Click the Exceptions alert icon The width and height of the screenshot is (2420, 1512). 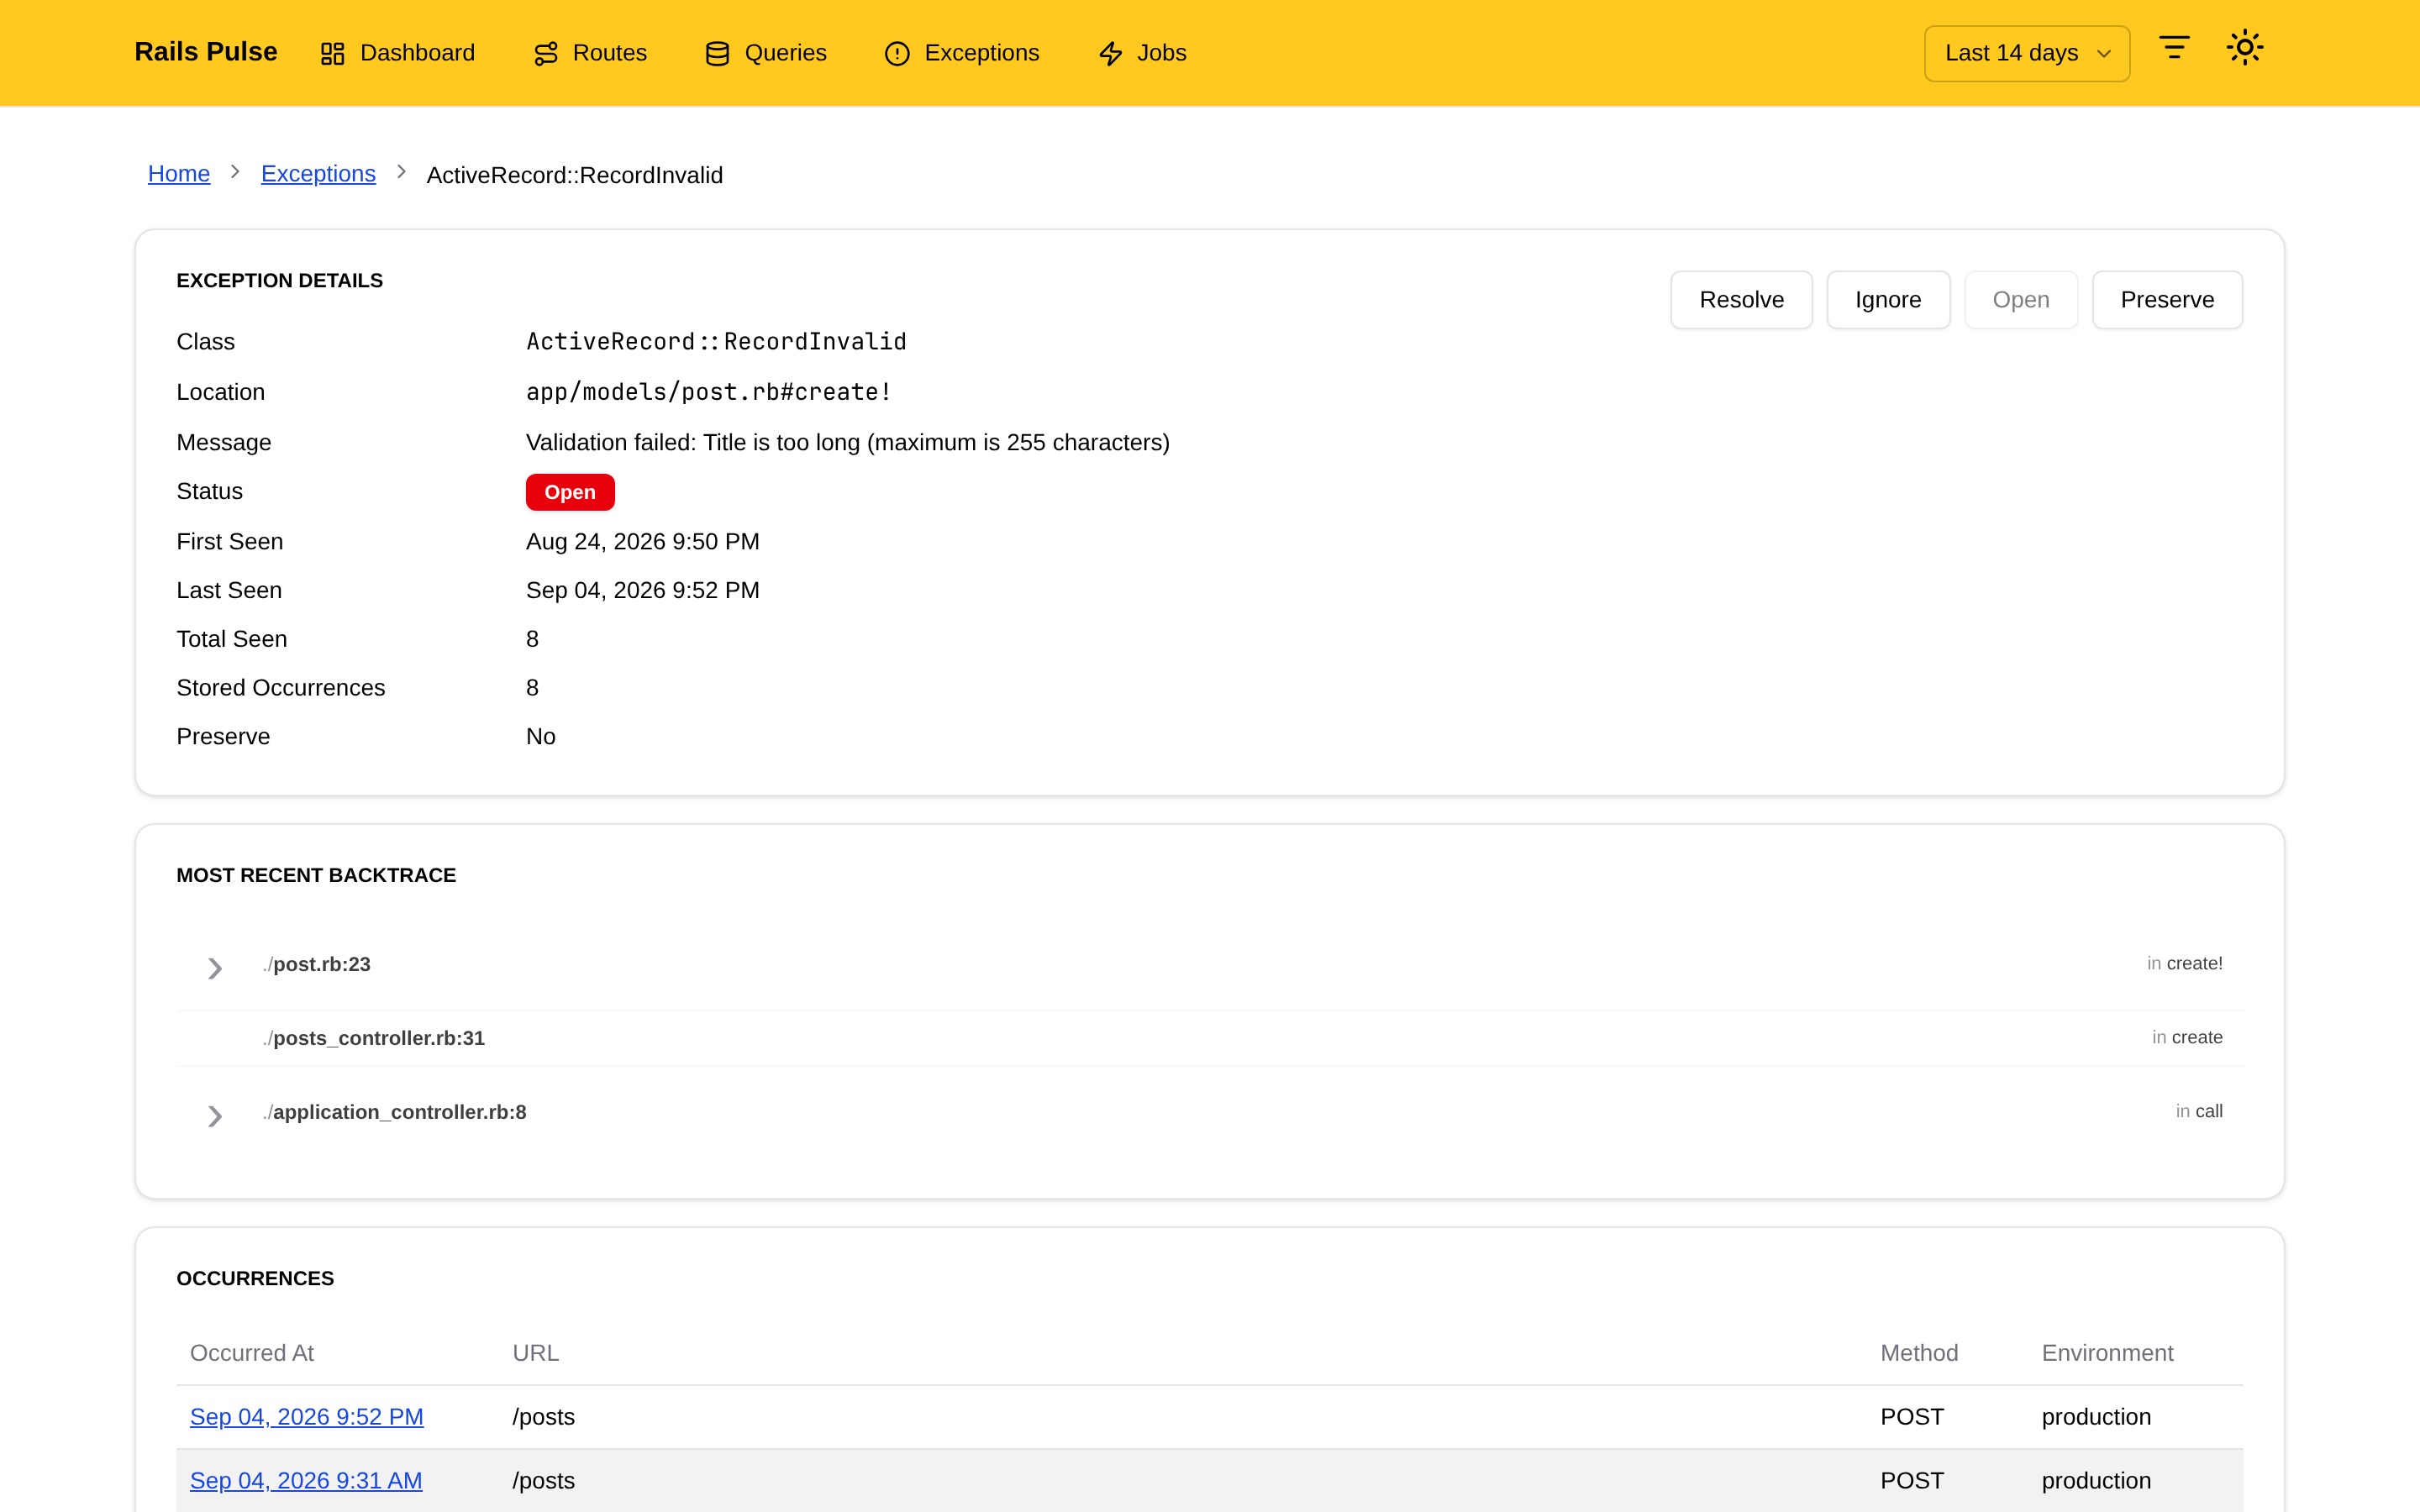[897, 53]
